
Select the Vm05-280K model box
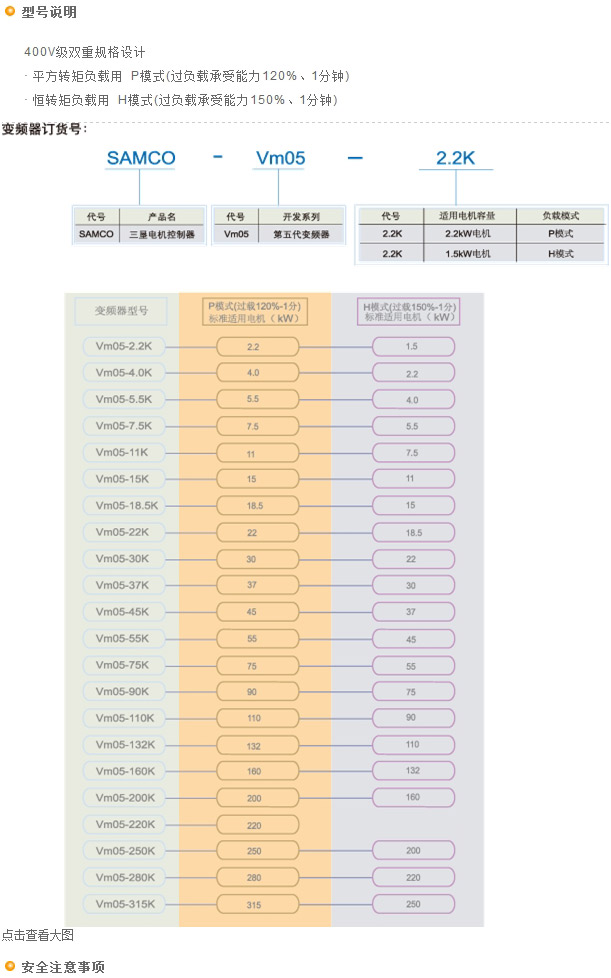pos(123,878)
